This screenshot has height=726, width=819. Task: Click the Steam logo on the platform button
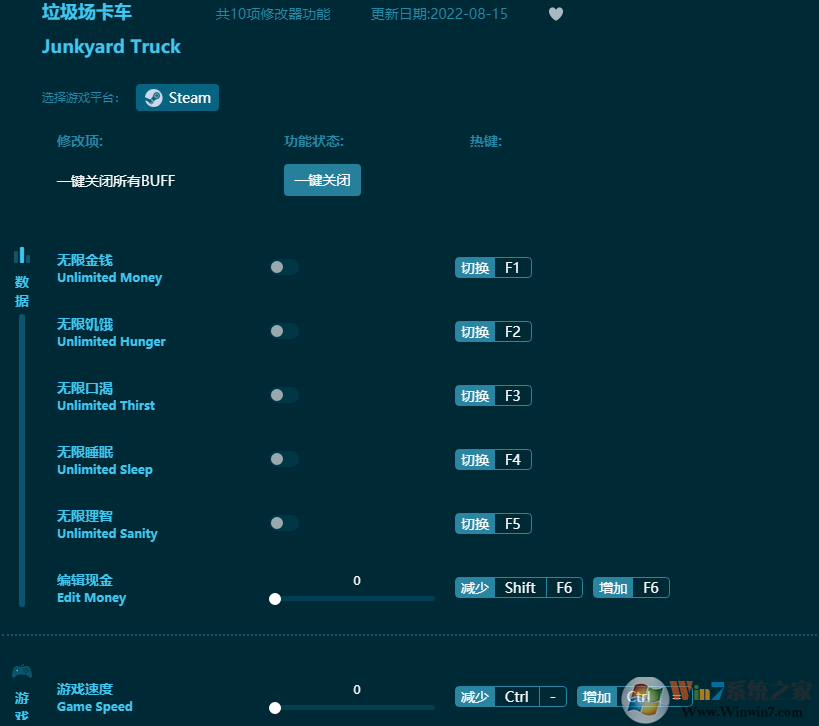click(153, 97)
